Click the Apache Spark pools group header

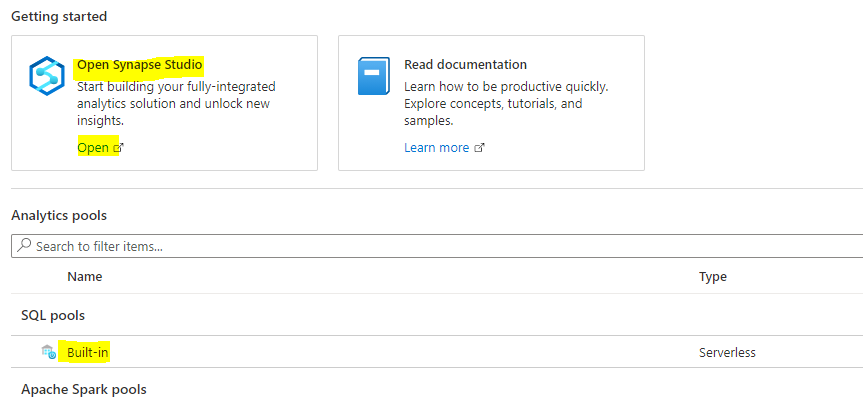pyautogui.click(x=84, y=390)
